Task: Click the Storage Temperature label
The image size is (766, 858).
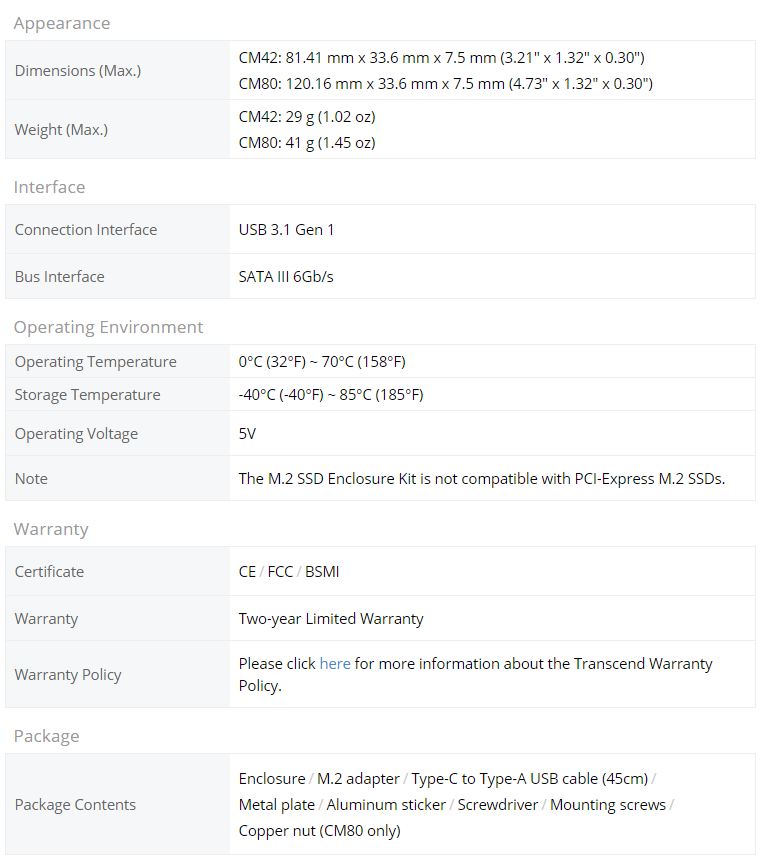Action: point(87,395)
